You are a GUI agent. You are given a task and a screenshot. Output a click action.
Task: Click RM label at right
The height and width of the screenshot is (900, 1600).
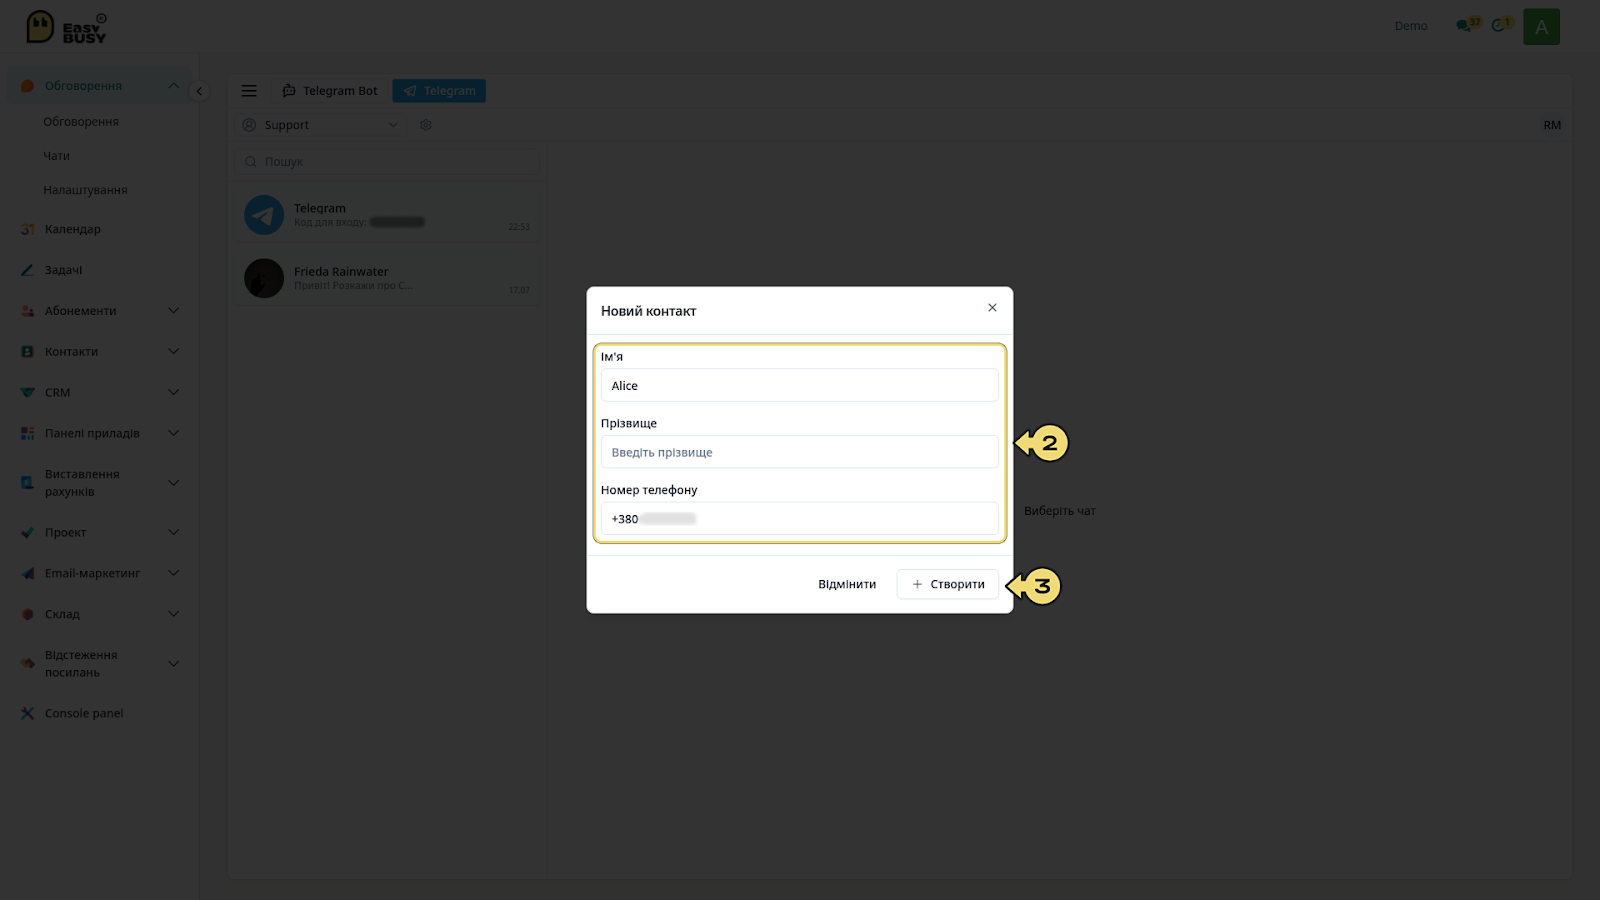coord(1552,125)
